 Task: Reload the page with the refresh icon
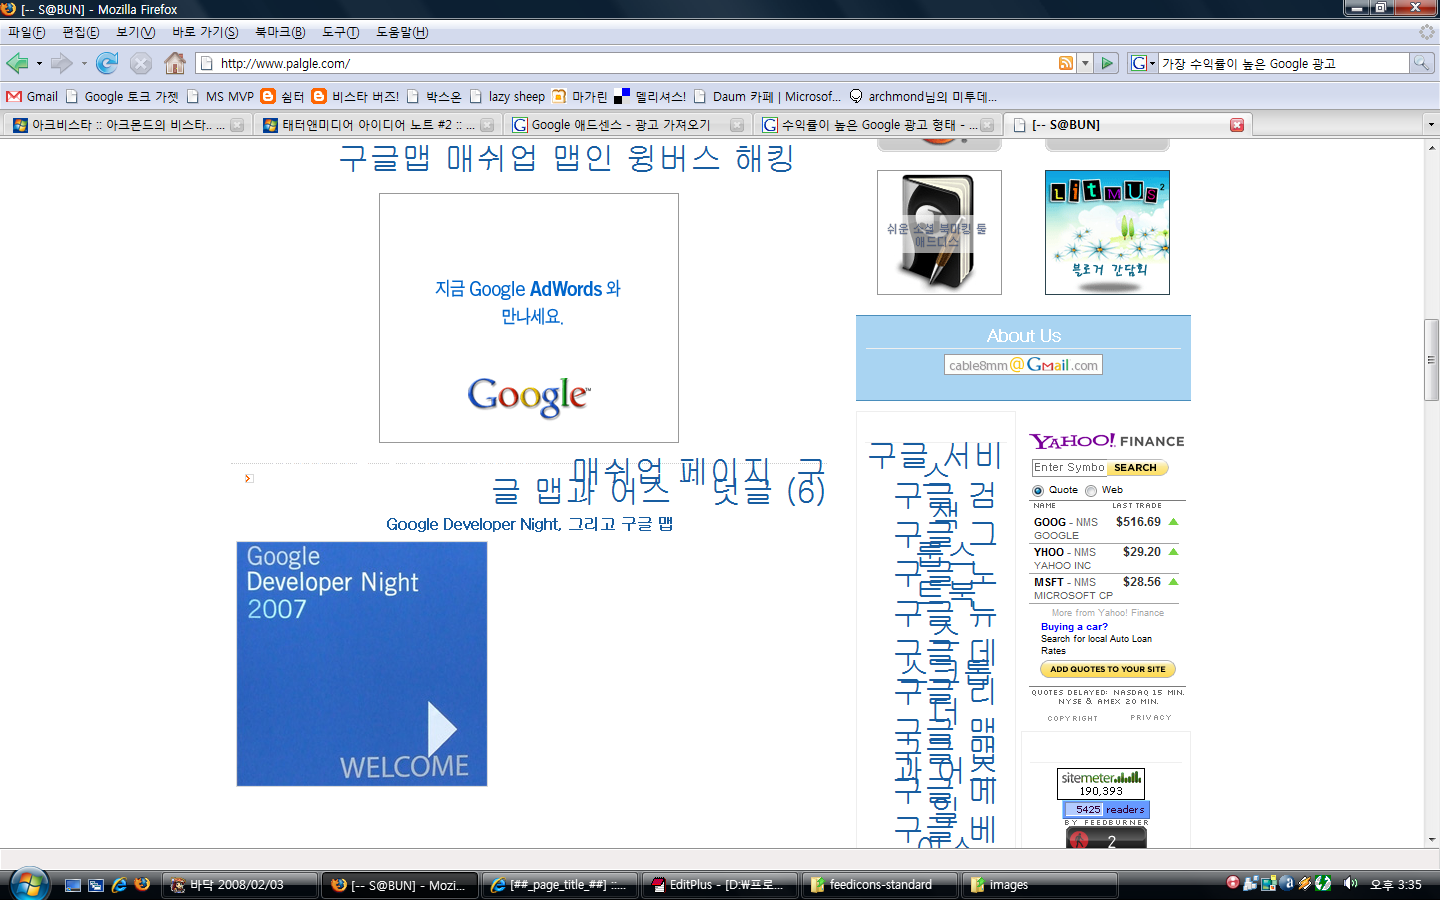pos(107,63)
